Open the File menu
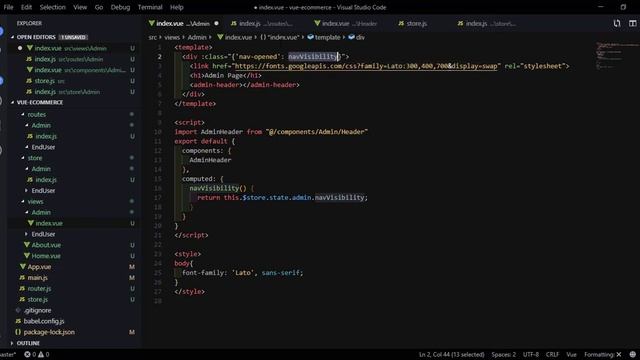 click(8, 7)
